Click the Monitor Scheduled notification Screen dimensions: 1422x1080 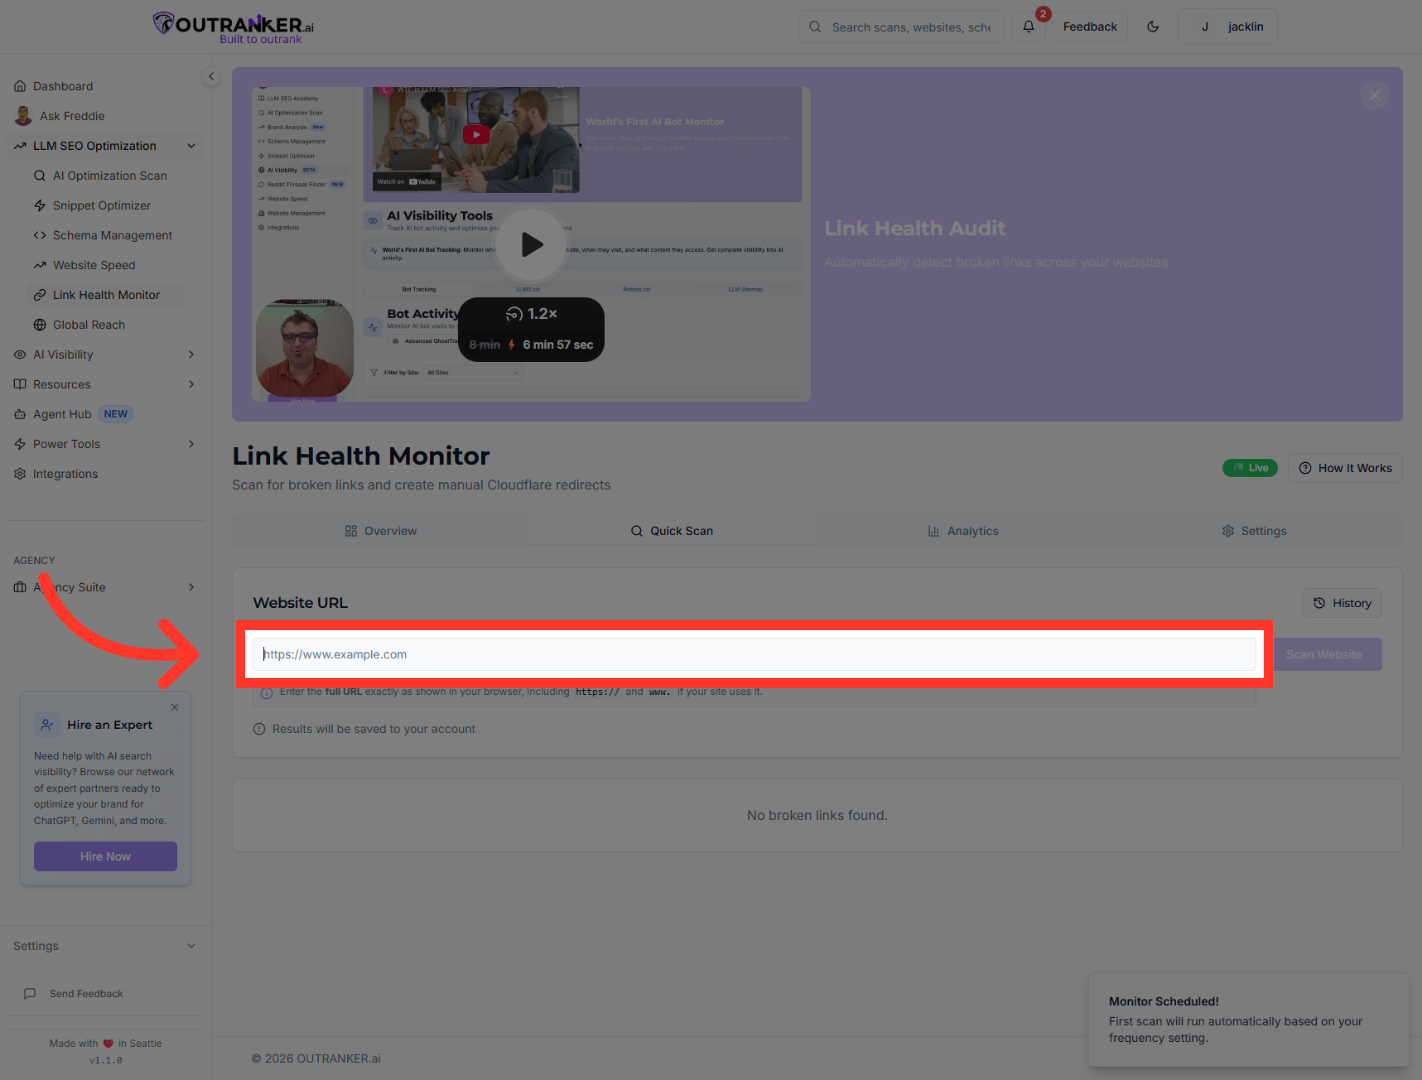click(1248, 1020)
